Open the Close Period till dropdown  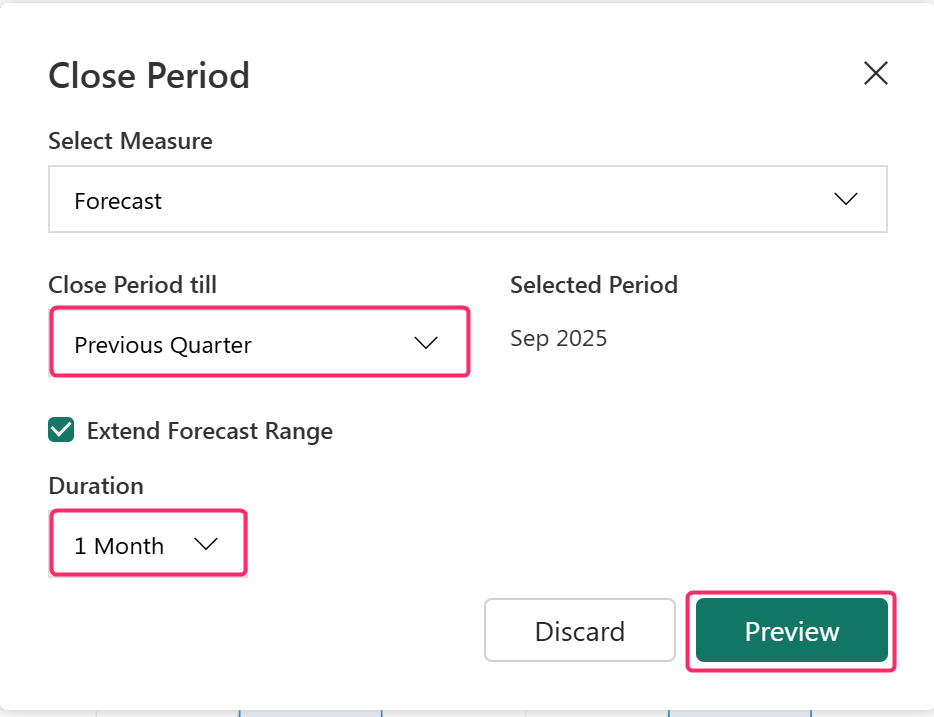click(259, 343)
